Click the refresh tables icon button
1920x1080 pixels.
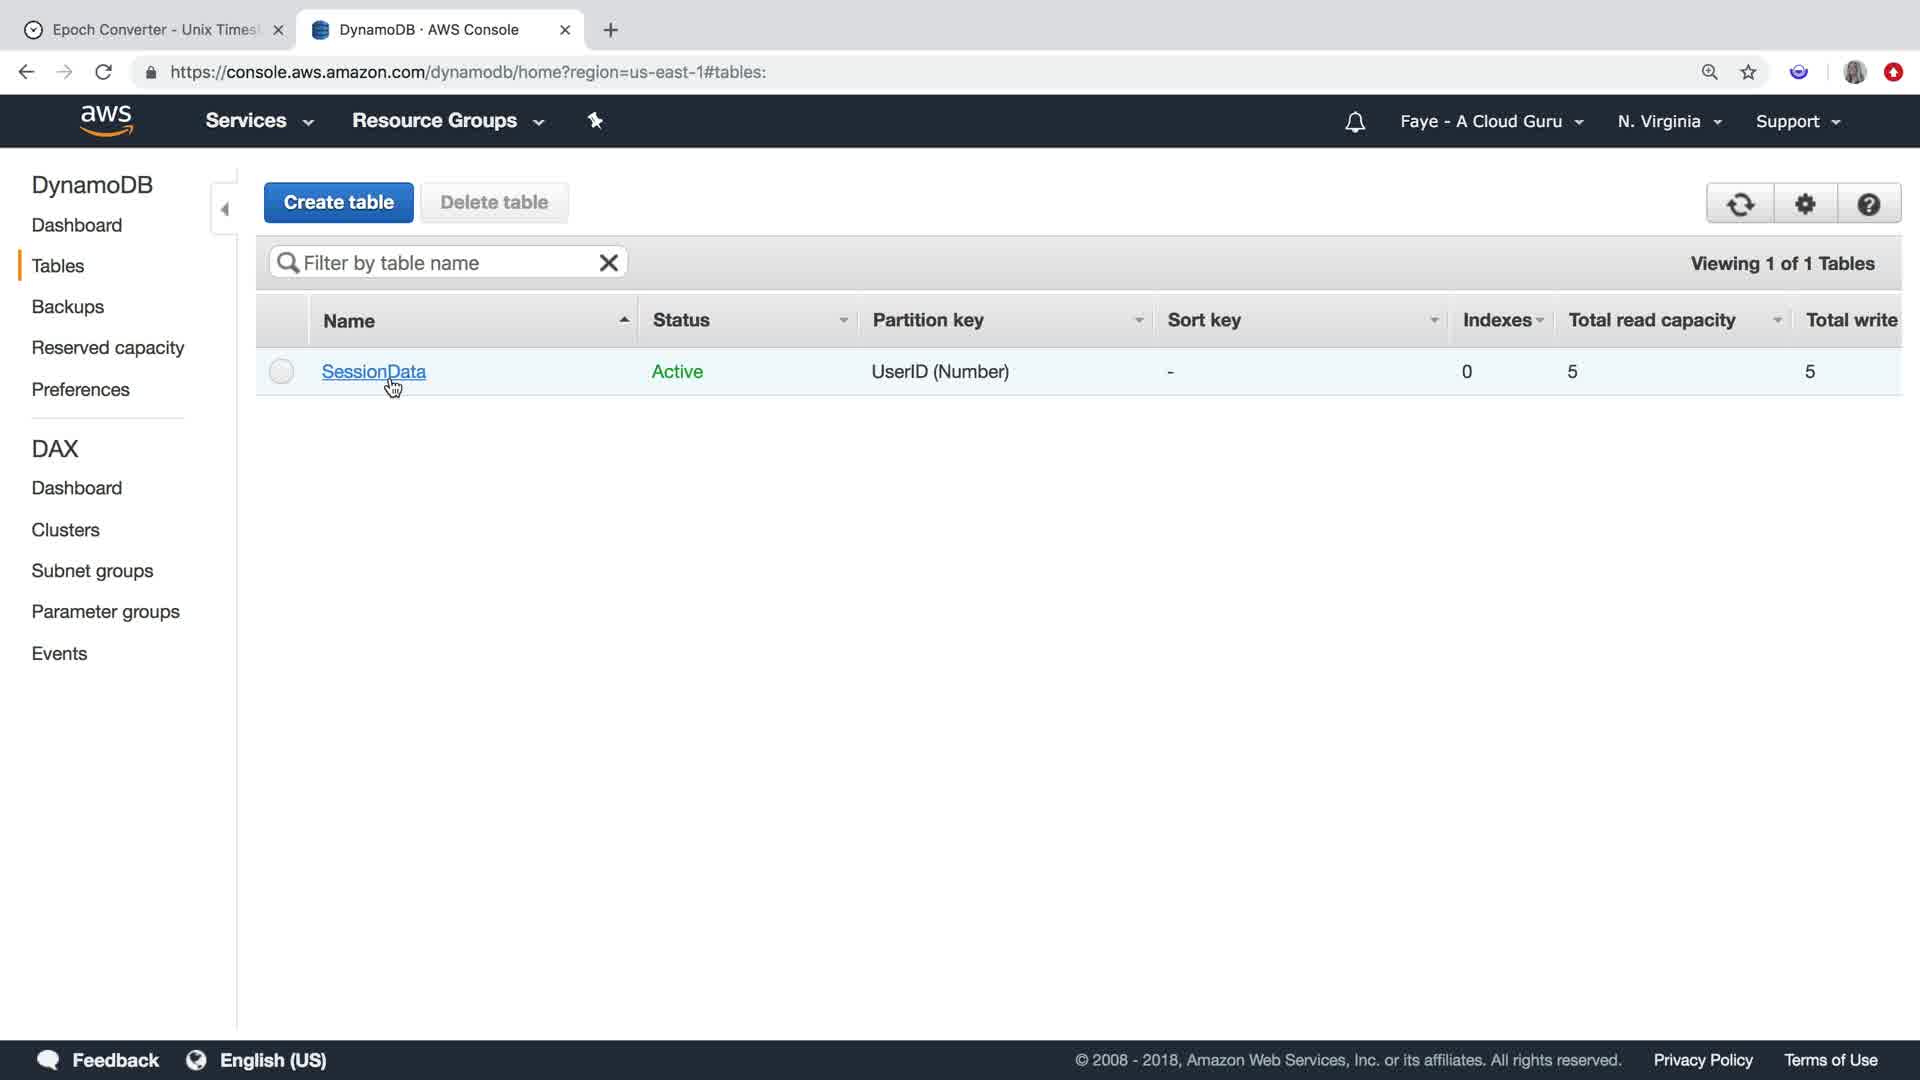[x=1740, y=204]
